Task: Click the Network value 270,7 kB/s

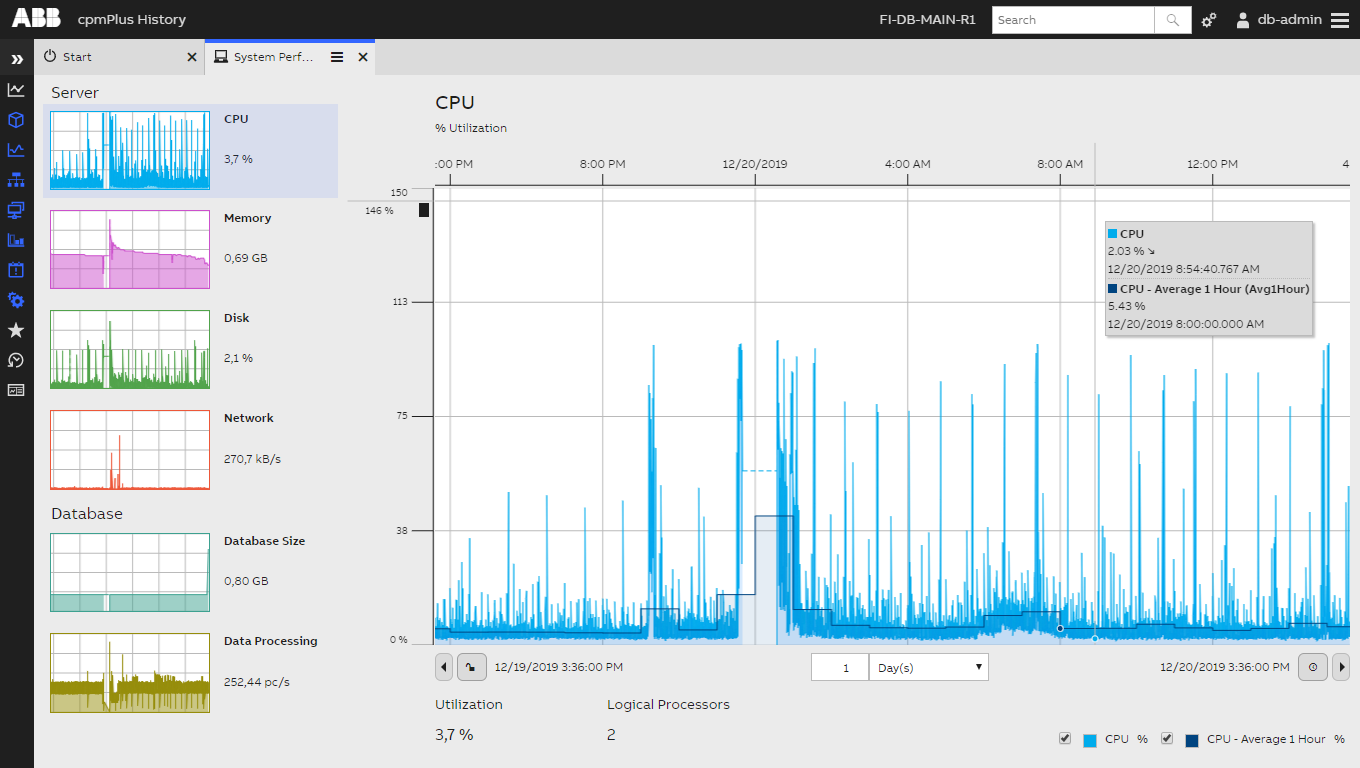Action: point(252,459)
